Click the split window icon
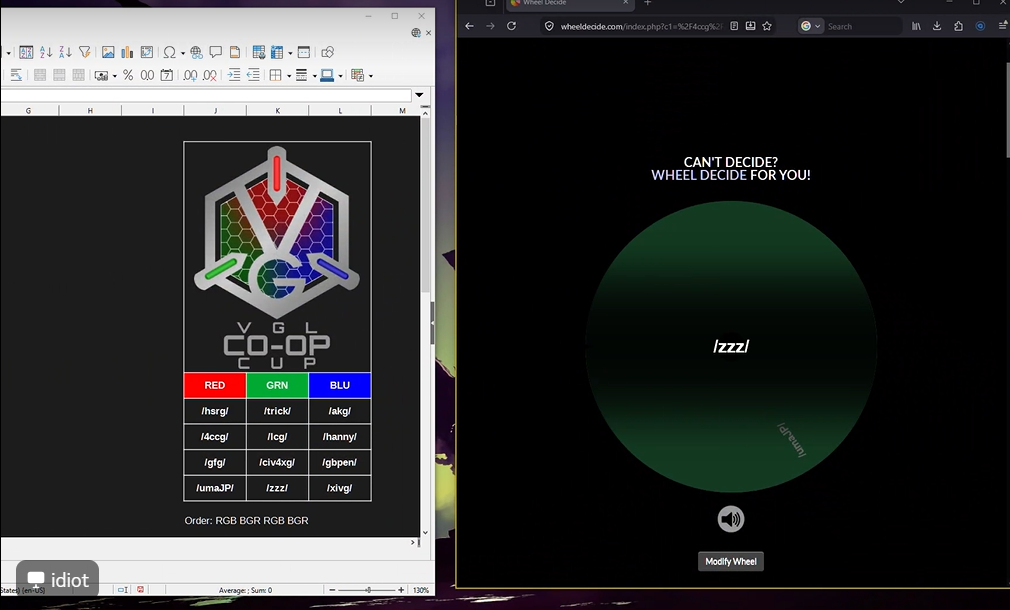This screenshot has height=610, width=1010. click(304, 52)
